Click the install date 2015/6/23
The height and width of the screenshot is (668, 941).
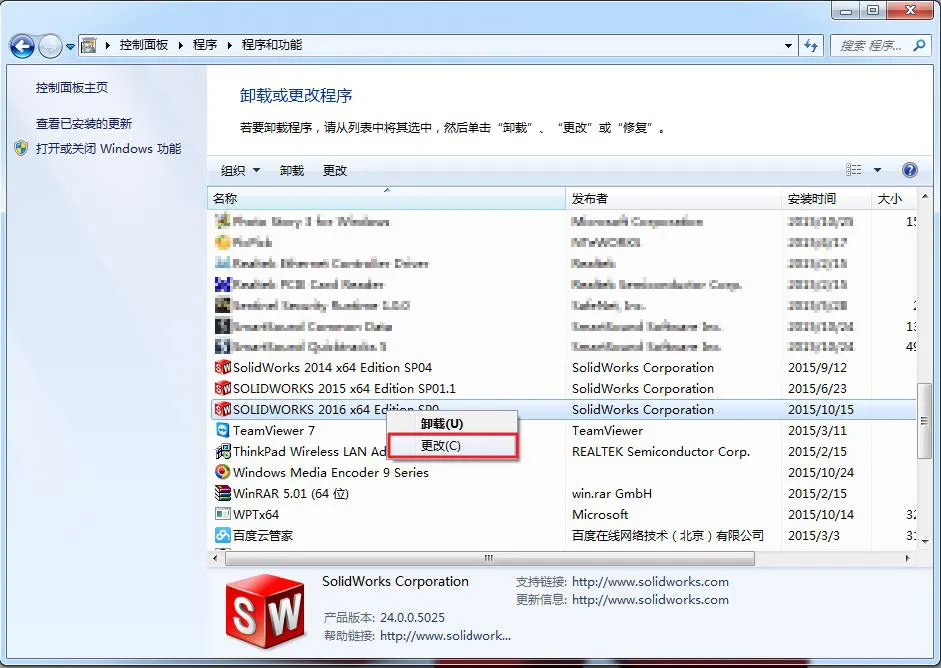click(817, 388)
